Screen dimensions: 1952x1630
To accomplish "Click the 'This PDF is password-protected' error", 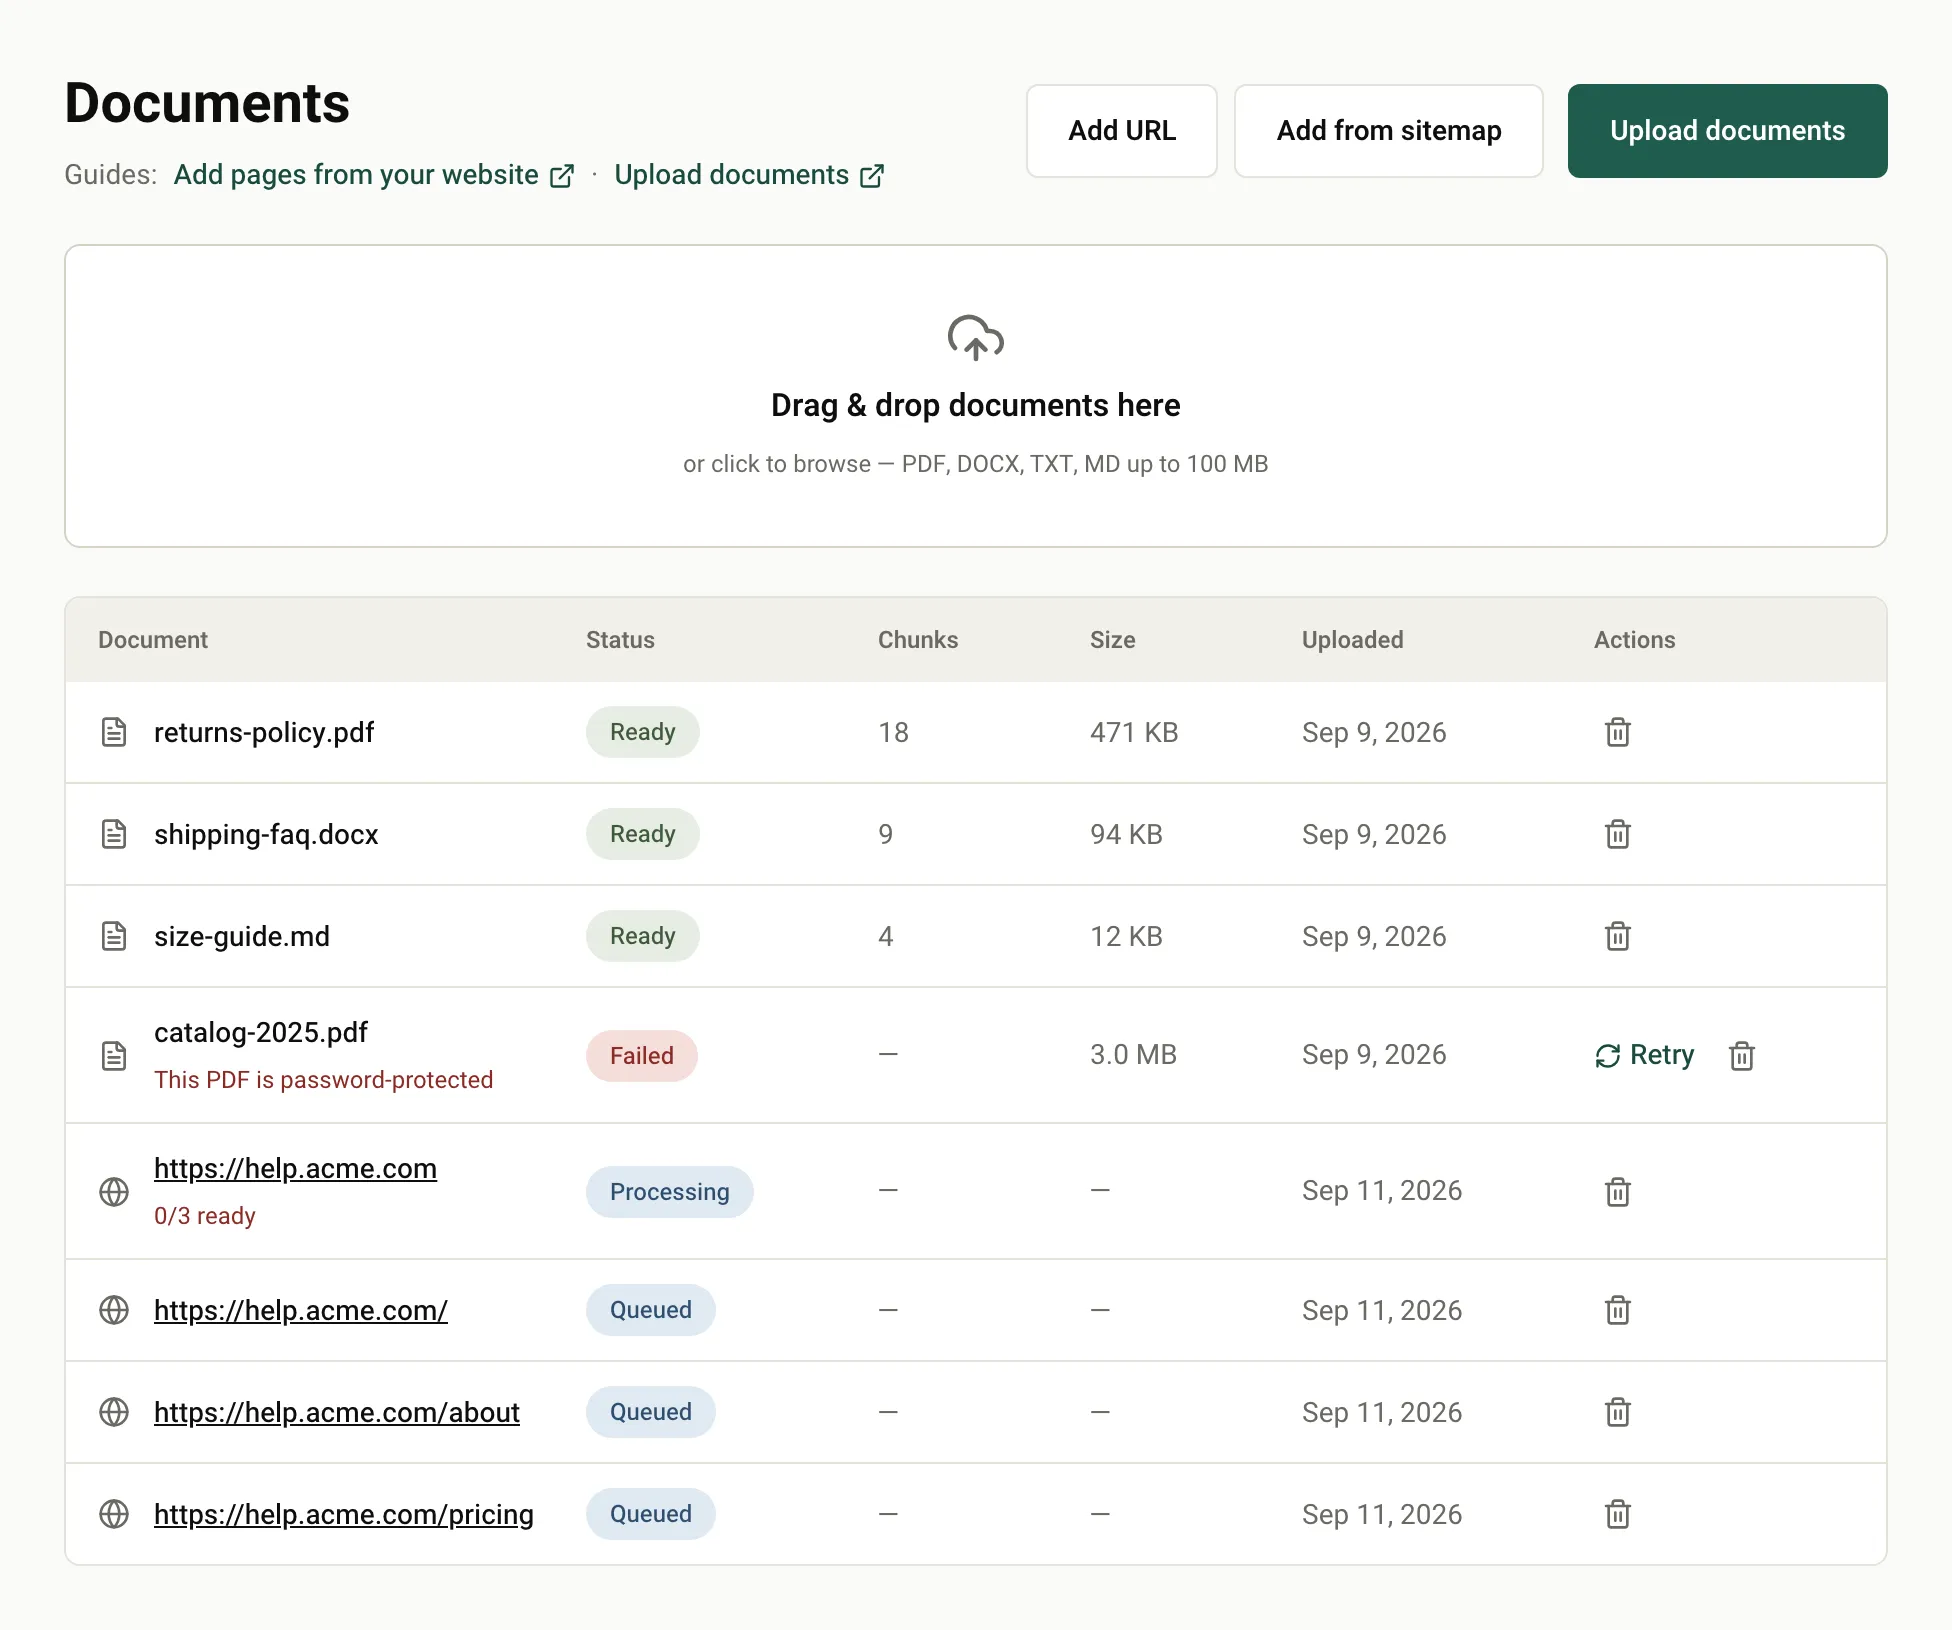I will (x=323, y=1080).
